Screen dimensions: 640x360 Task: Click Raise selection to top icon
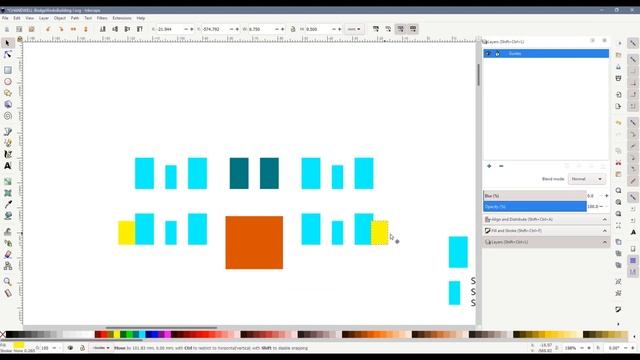[140, 29]
